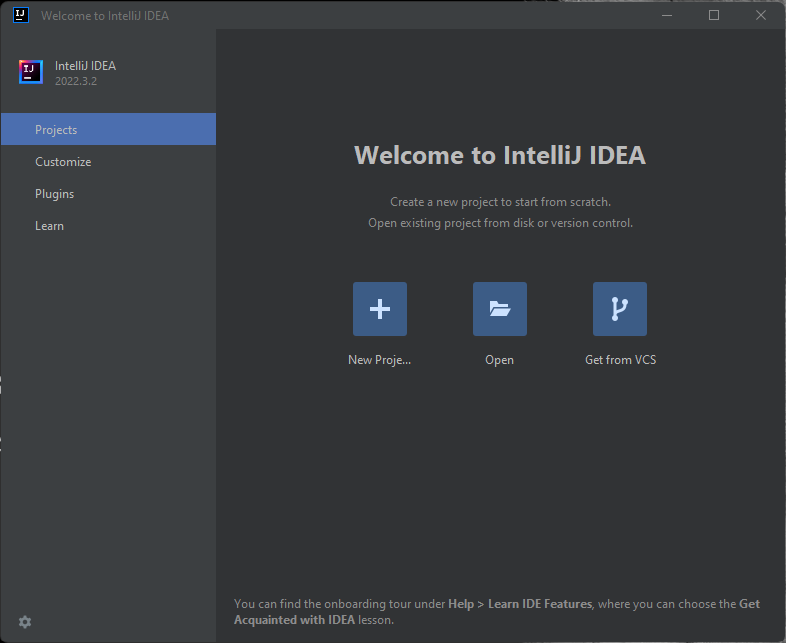
Task: Click the 'Learn IDE Features' bold text
Action: (x=540, y=604)
